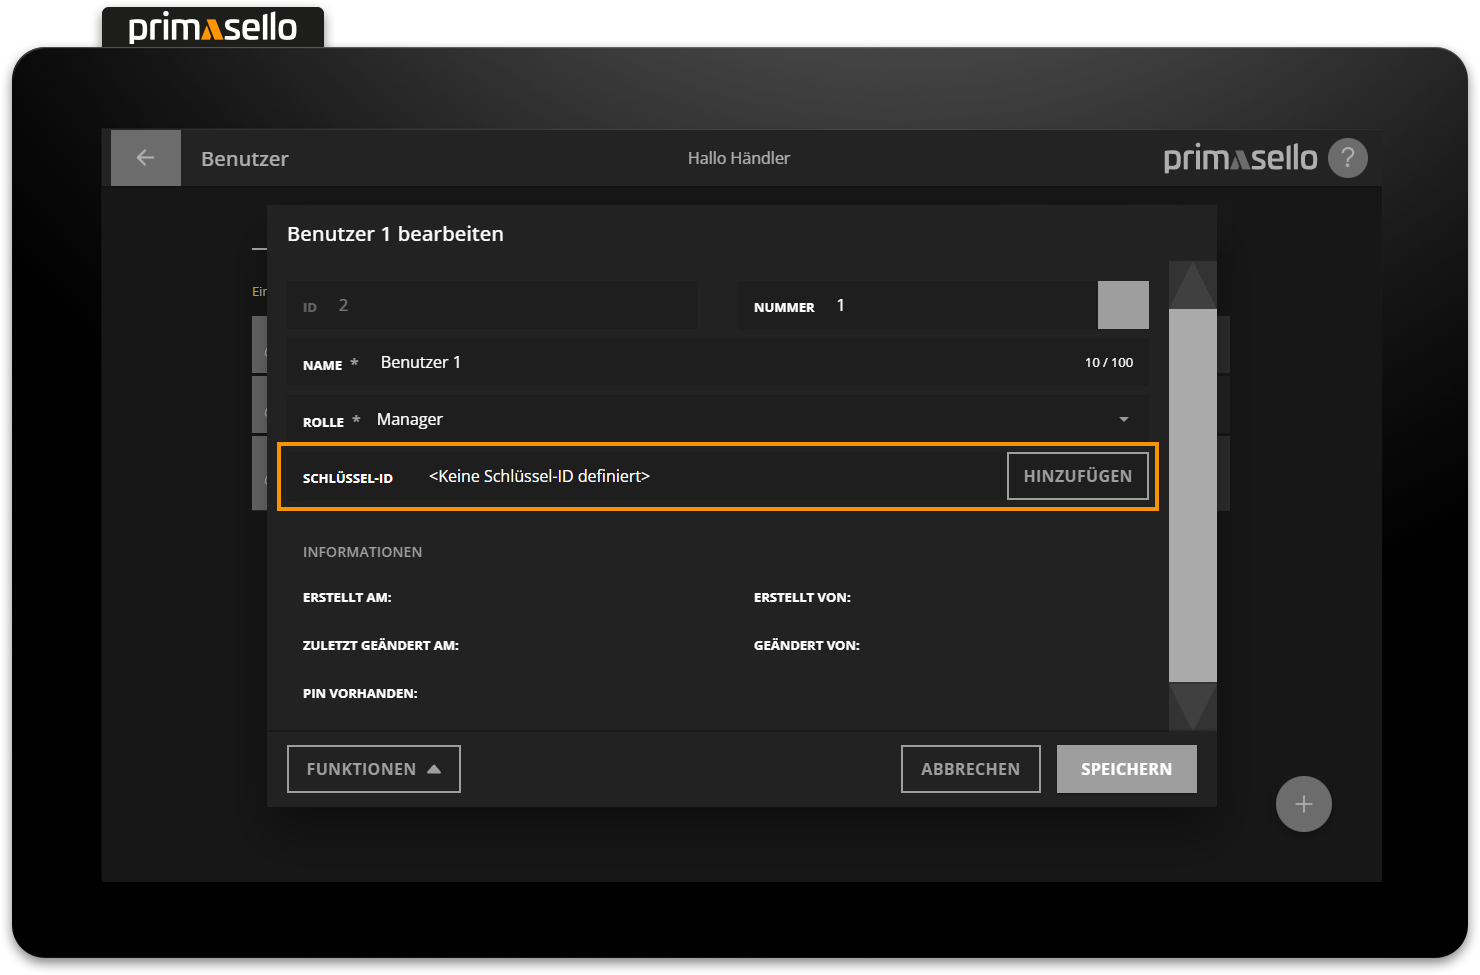This screenshot has height=975, width=1480.
Task: Click into the Nummer input field
Action: pyautogui.click(x=960, y=306)
